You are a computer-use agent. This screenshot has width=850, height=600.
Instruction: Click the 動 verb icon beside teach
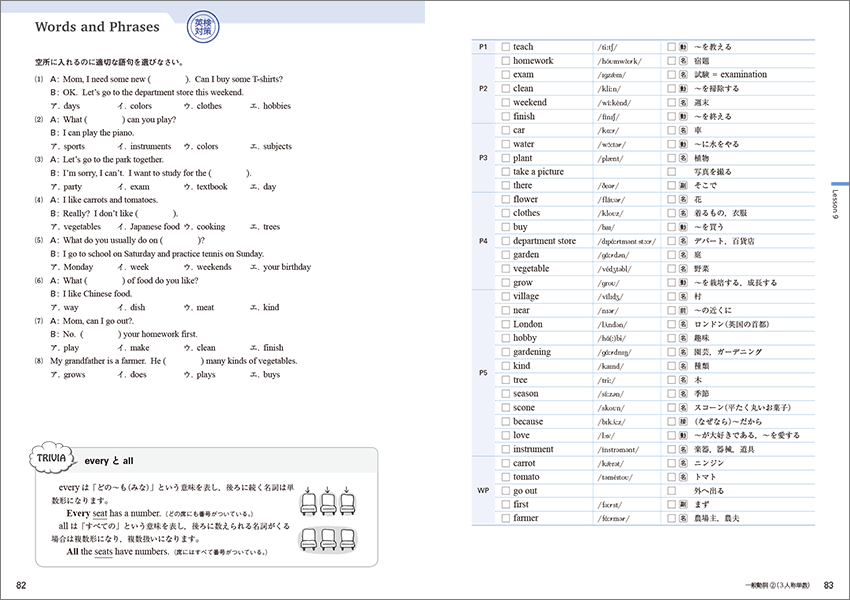pyautogui.click(x=682, y=47)
